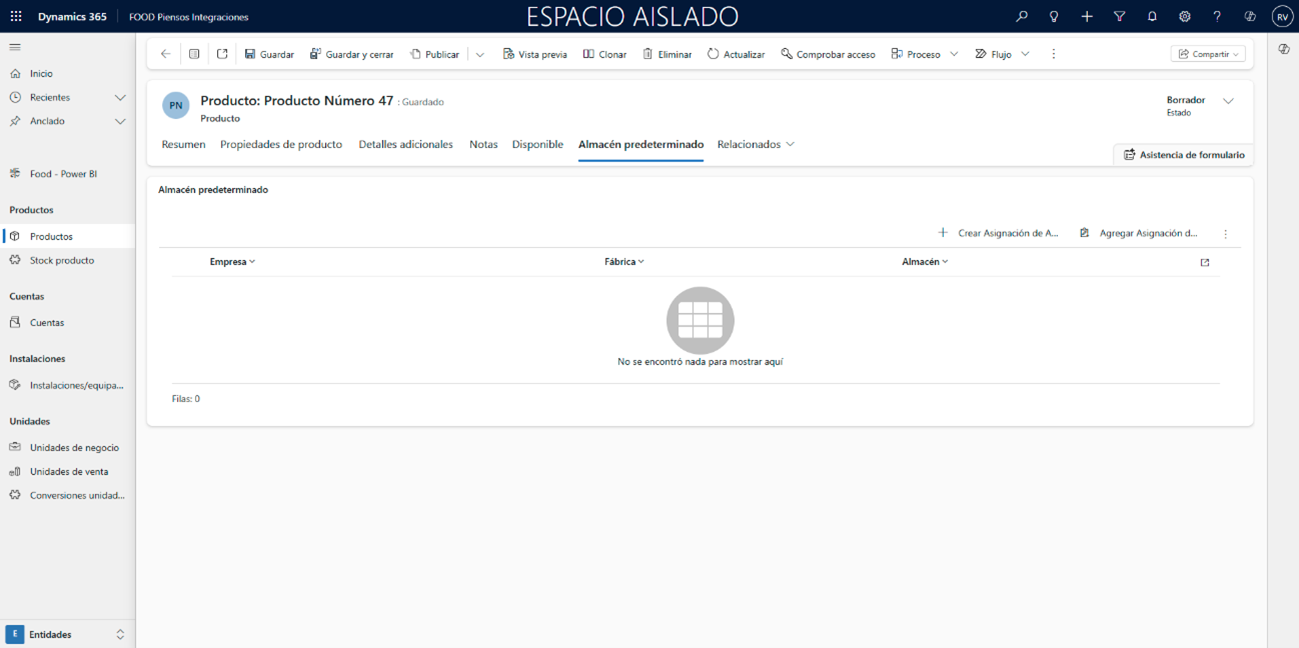Go back using the back arrow

[x=166, y=54]
